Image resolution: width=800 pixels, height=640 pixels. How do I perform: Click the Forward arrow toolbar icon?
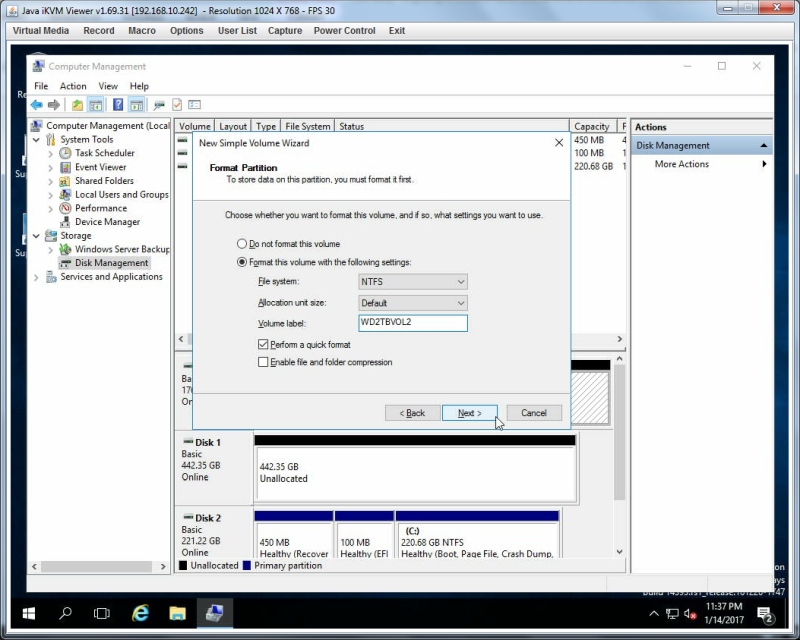(54, 105)
